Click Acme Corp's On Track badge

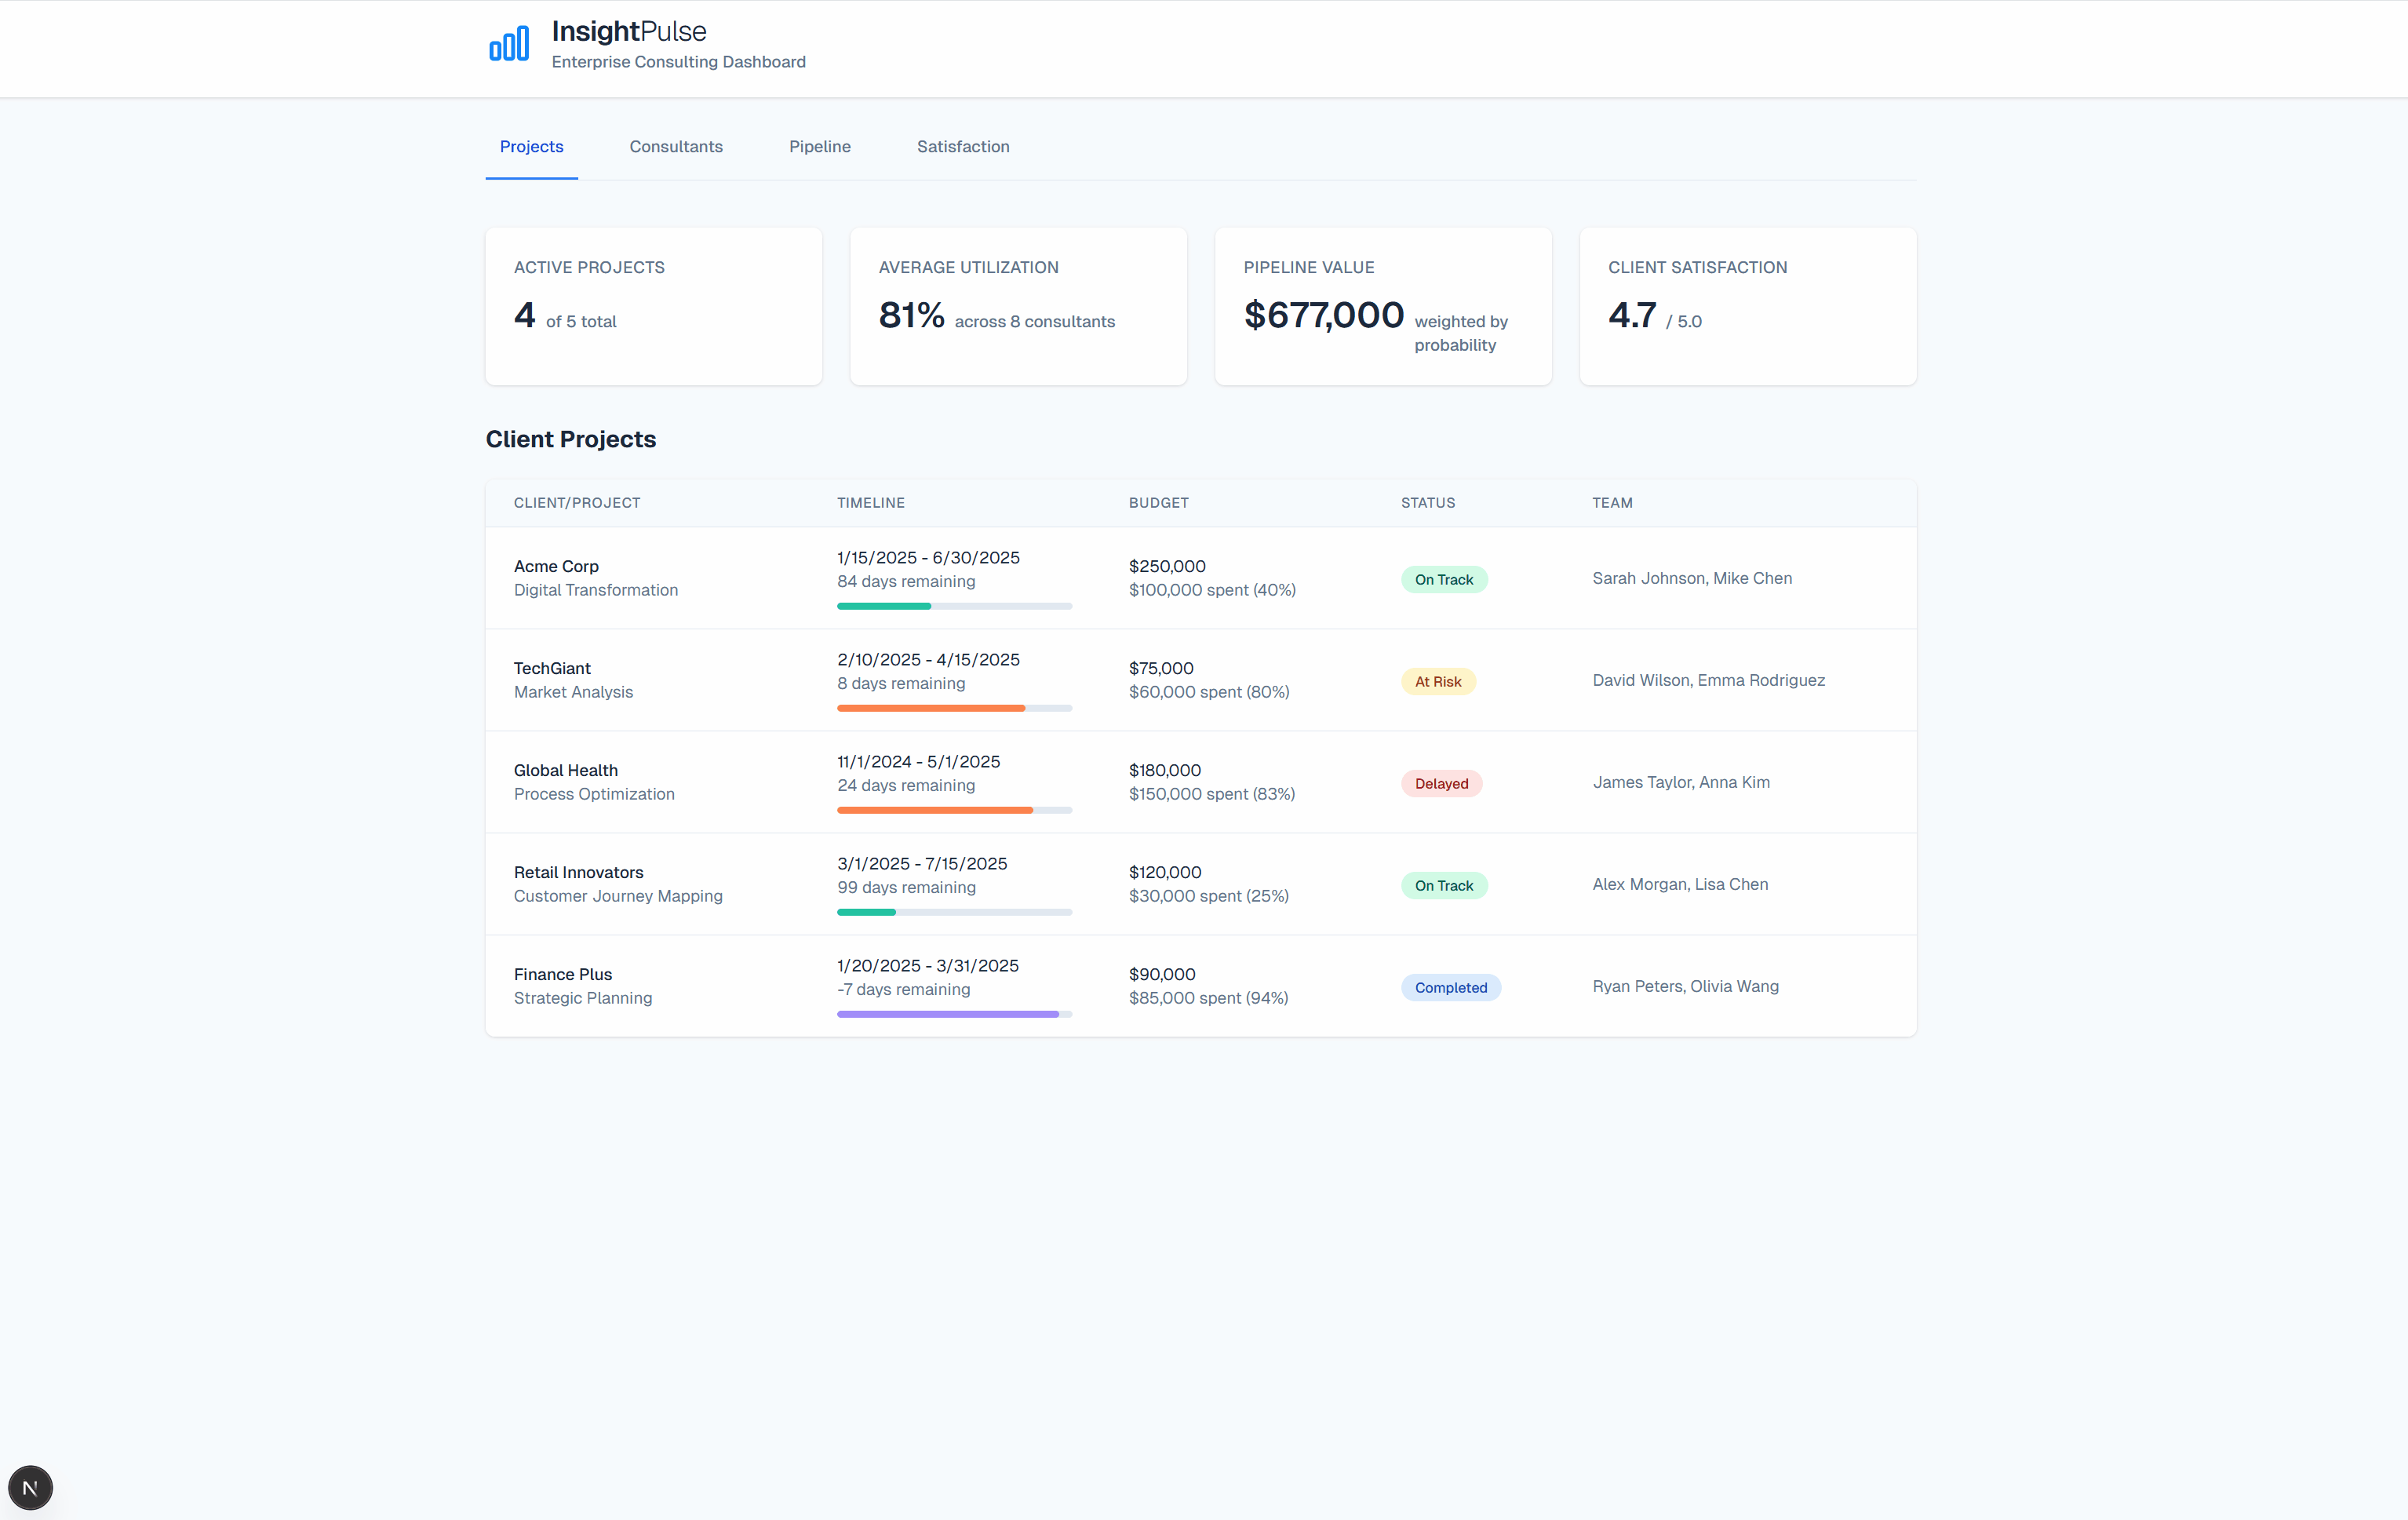pyautogui.click(x=1443, y=580)
